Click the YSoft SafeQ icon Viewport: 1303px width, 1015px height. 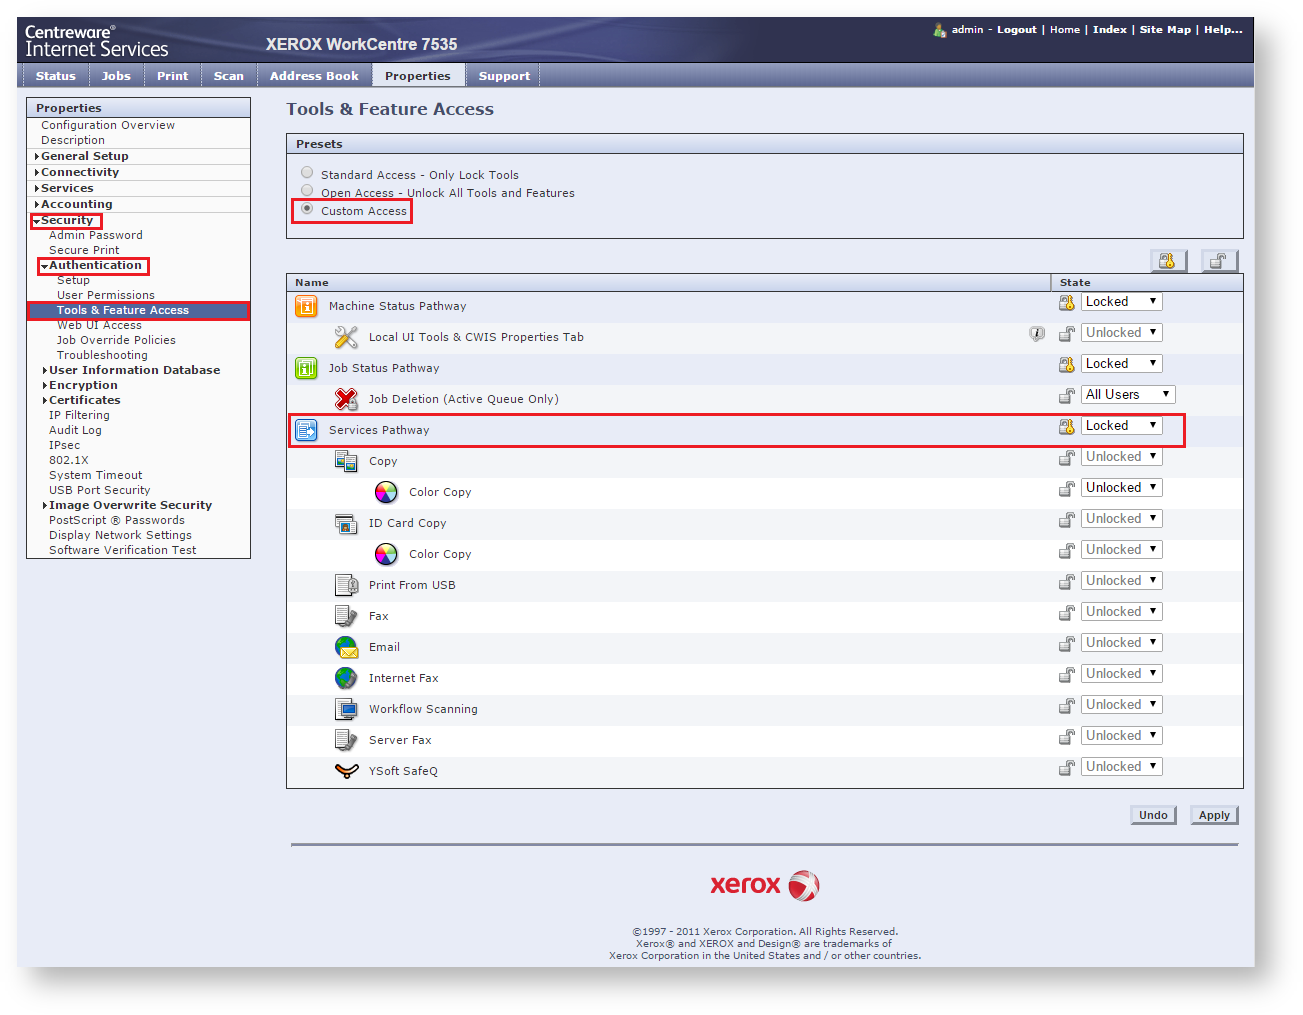click(x=346, y=771)
